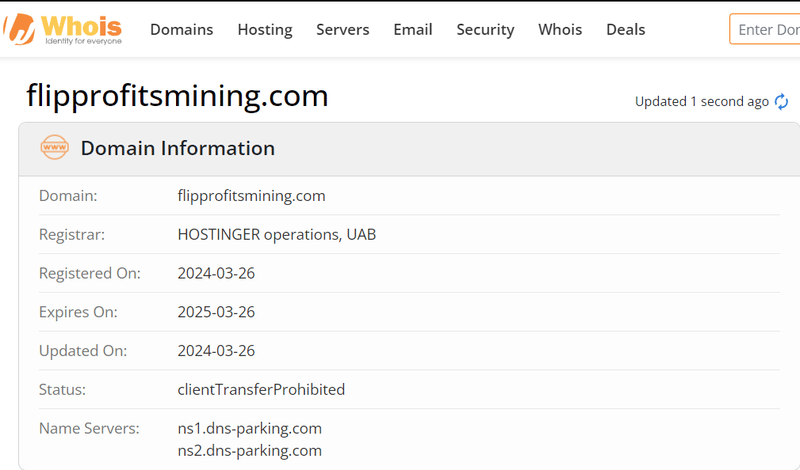Click the flipprofitsmining.com page heading
Viewport: 800px width, 470px height.
(x=177, y=95)
